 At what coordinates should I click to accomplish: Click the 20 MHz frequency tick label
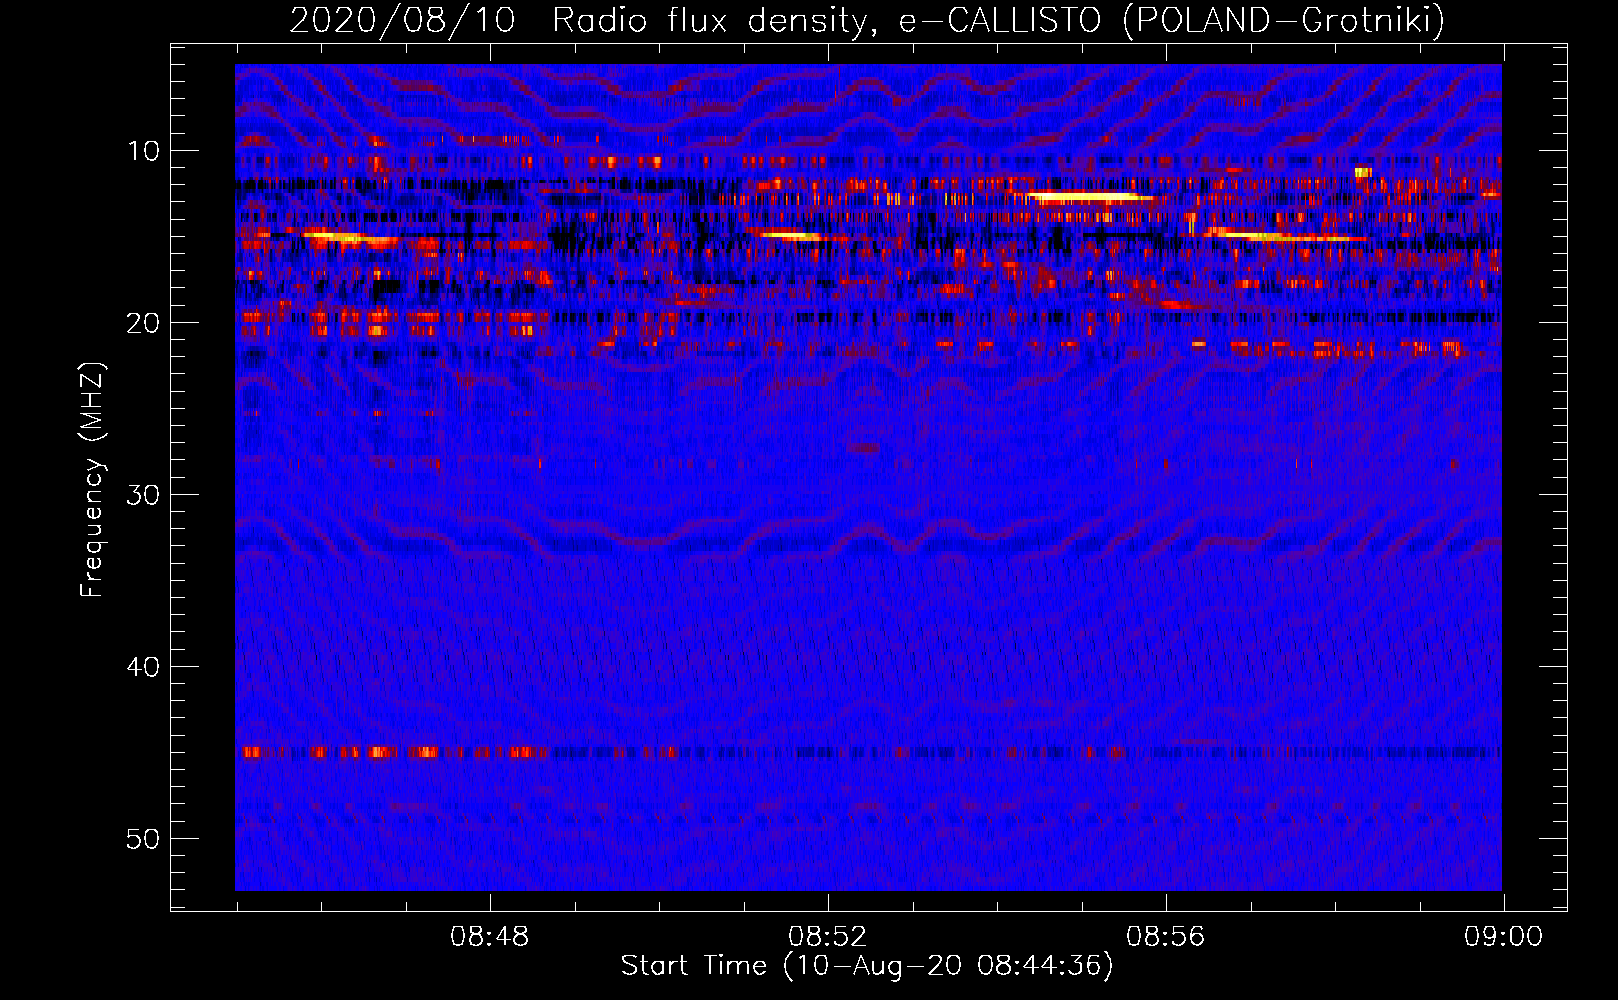(143, 323)
